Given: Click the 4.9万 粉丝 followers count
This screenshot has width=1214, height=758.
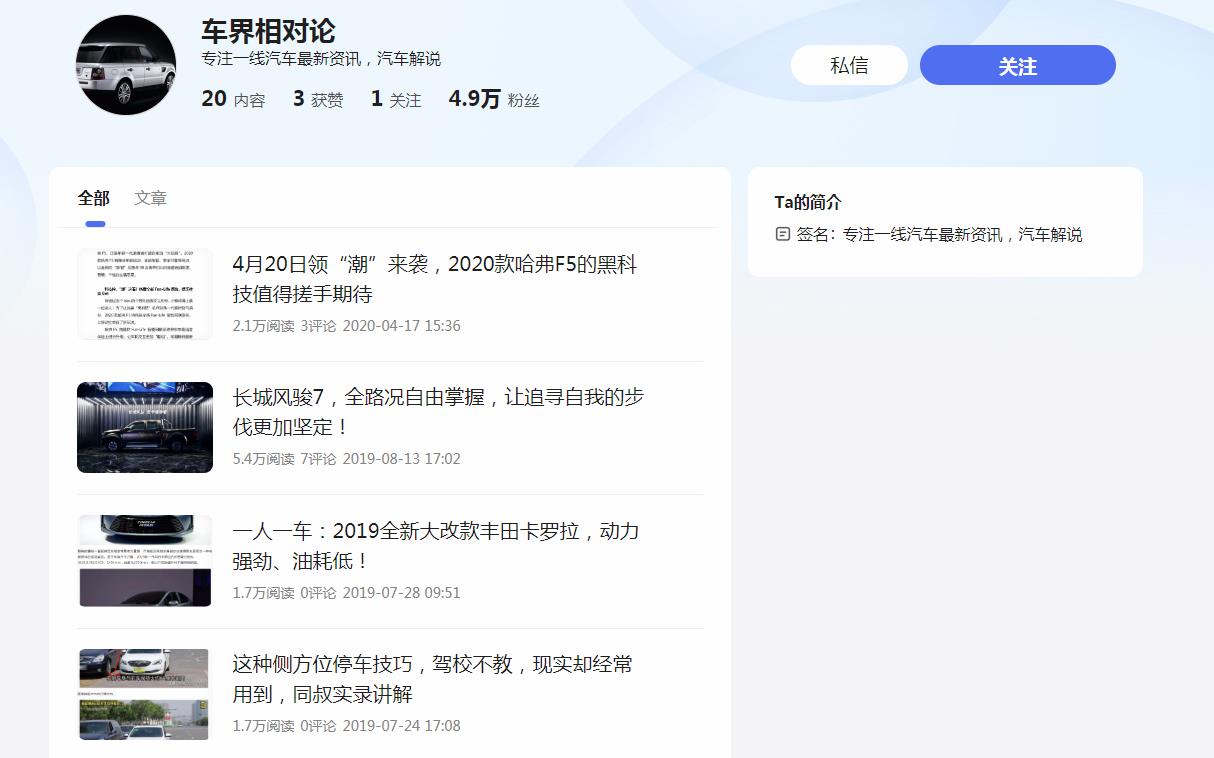Looking at the screenshot, I should coord(494,99).
